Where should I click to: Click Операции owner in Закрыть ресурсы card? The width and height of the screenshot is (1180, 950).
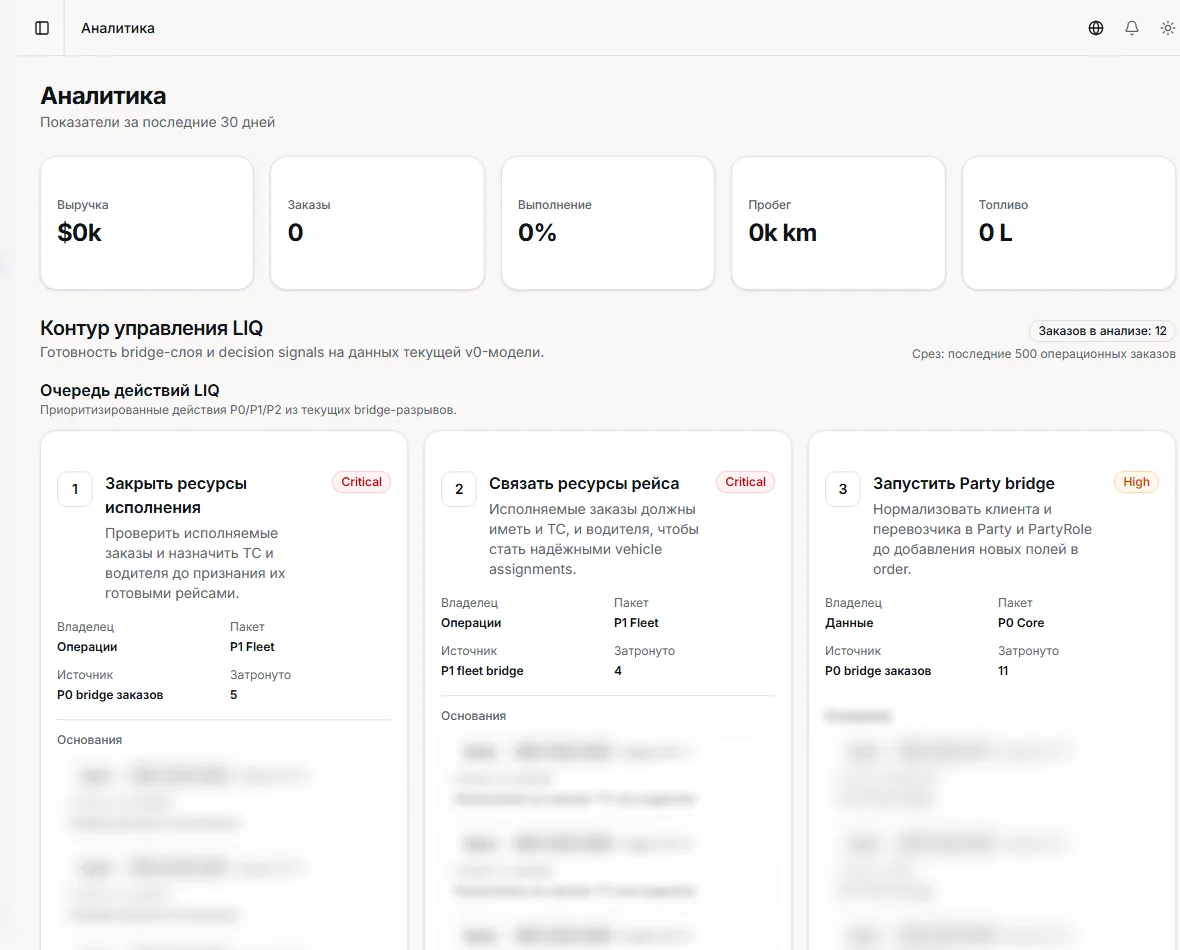pos(87,647)
